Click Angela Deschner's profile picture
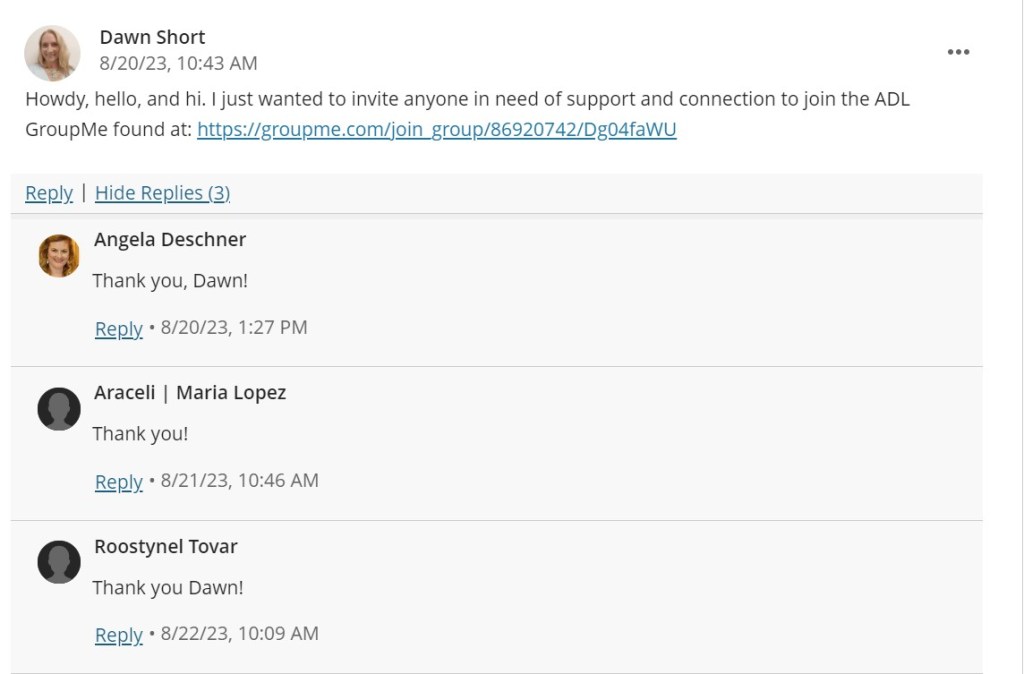The width and height of the screenshot is (1024, 674). 59,256
